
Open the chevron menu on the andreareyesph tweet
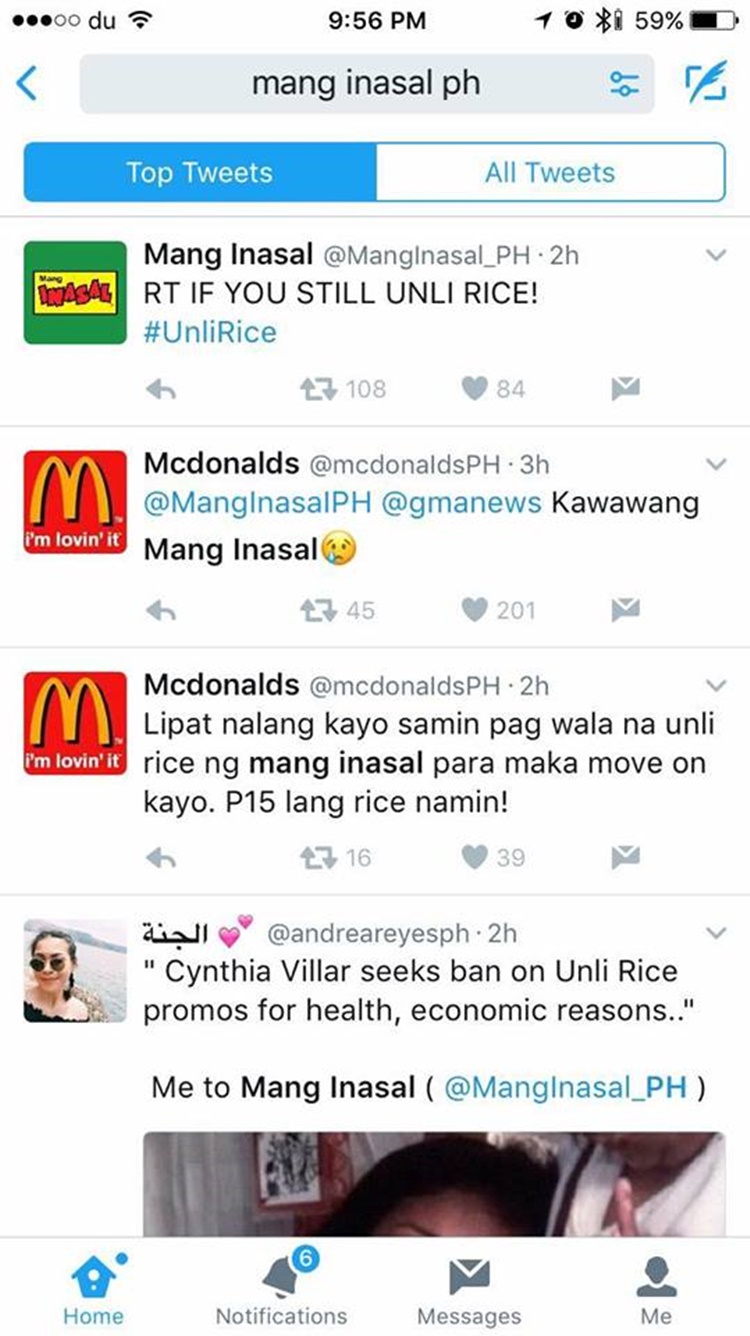click(x=716, y=933)
